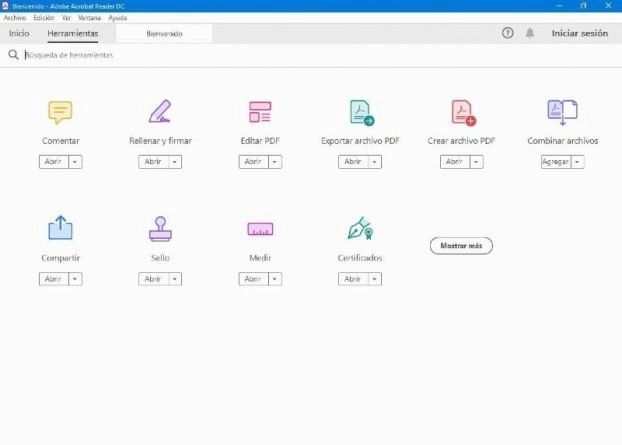This screenshot has width=622, height=445.
Task: Open notifications bell icon
Action: point(530,33)
